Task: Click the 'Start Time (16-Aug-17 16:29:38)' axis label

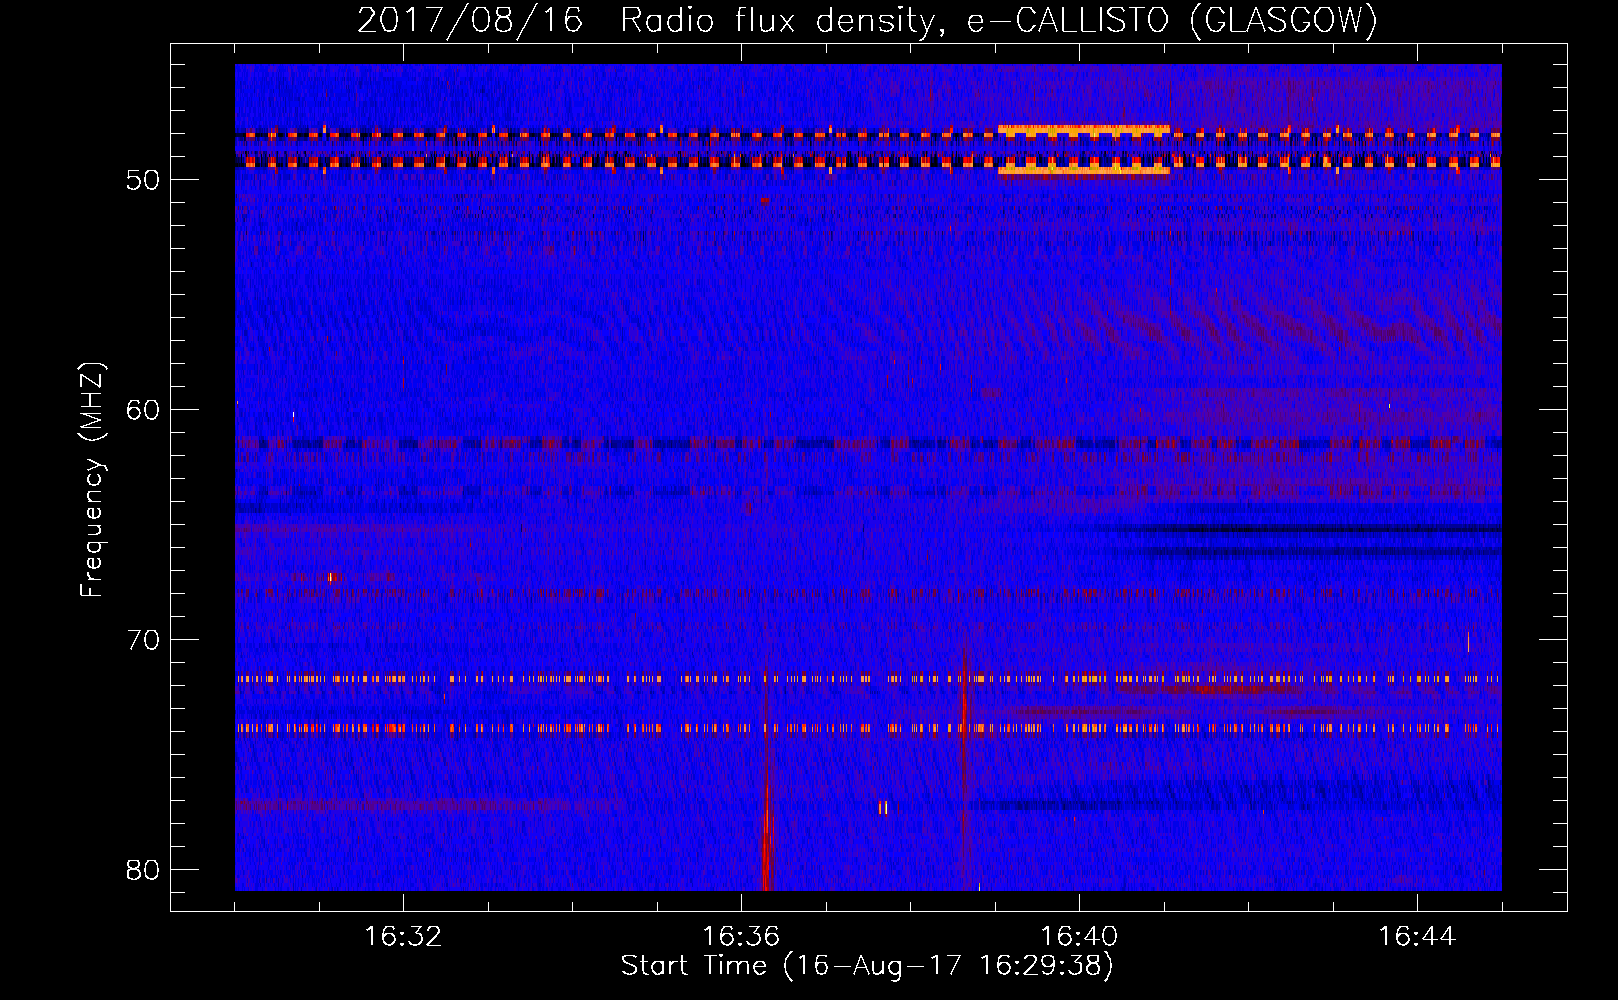Action: [867, 966]
